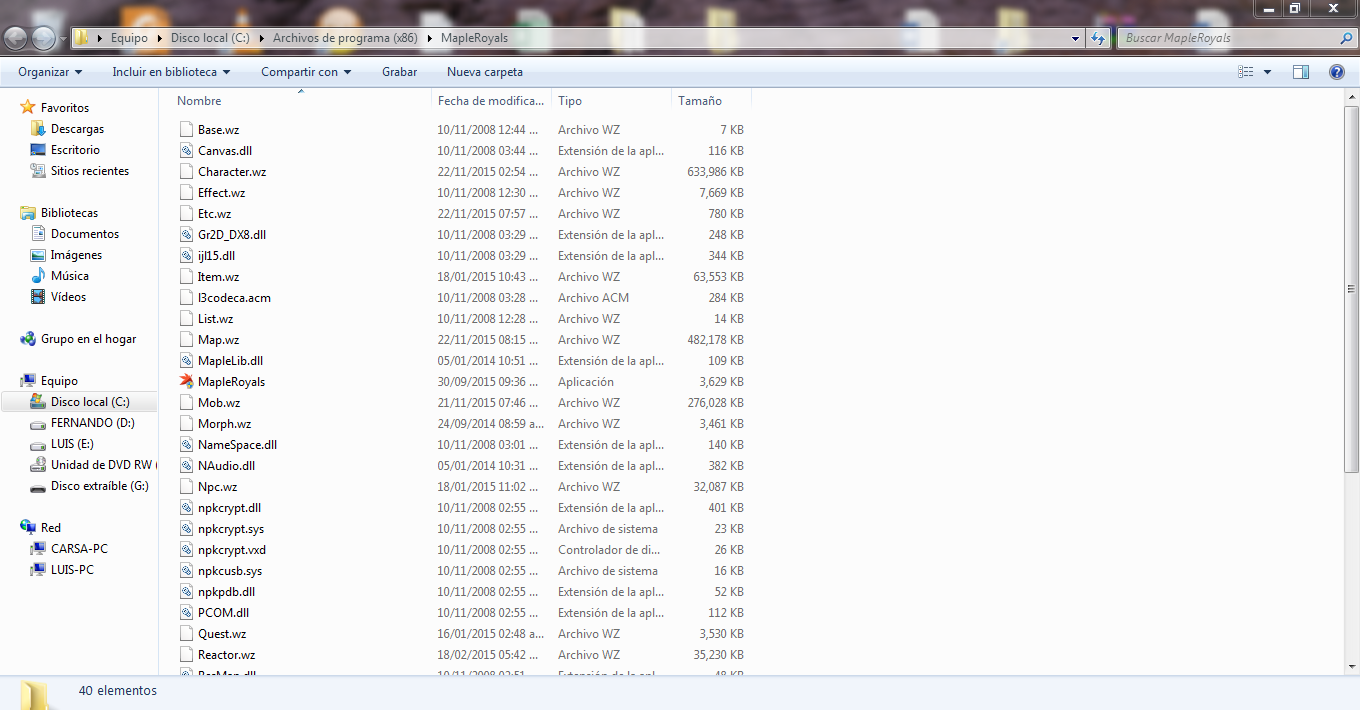Select the npkcrypt.vxd file icon
The image size is (1360, 710).
[186, 550]
